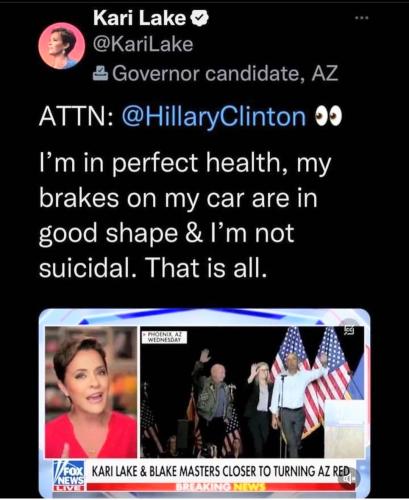Click the captions icon at the video's top corner
The width and height of the screenshot is (409, 500).
tap(349, 330)
